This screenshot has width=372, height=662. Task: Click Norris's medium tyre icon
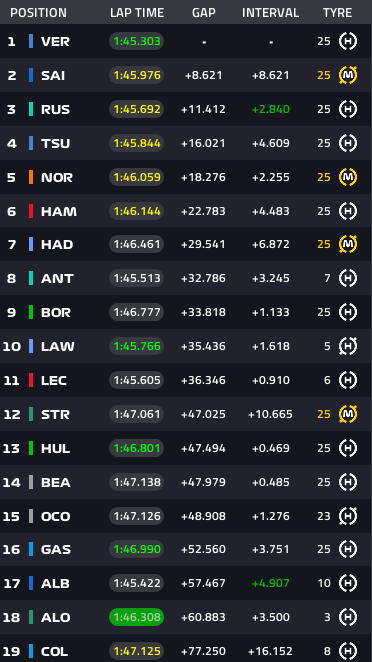tap(348, 177)
